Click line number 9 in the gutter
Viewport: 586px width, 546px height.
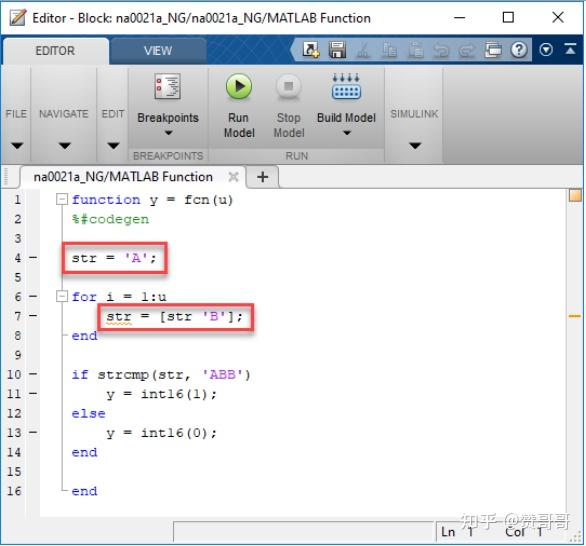[x=18, y=355]
